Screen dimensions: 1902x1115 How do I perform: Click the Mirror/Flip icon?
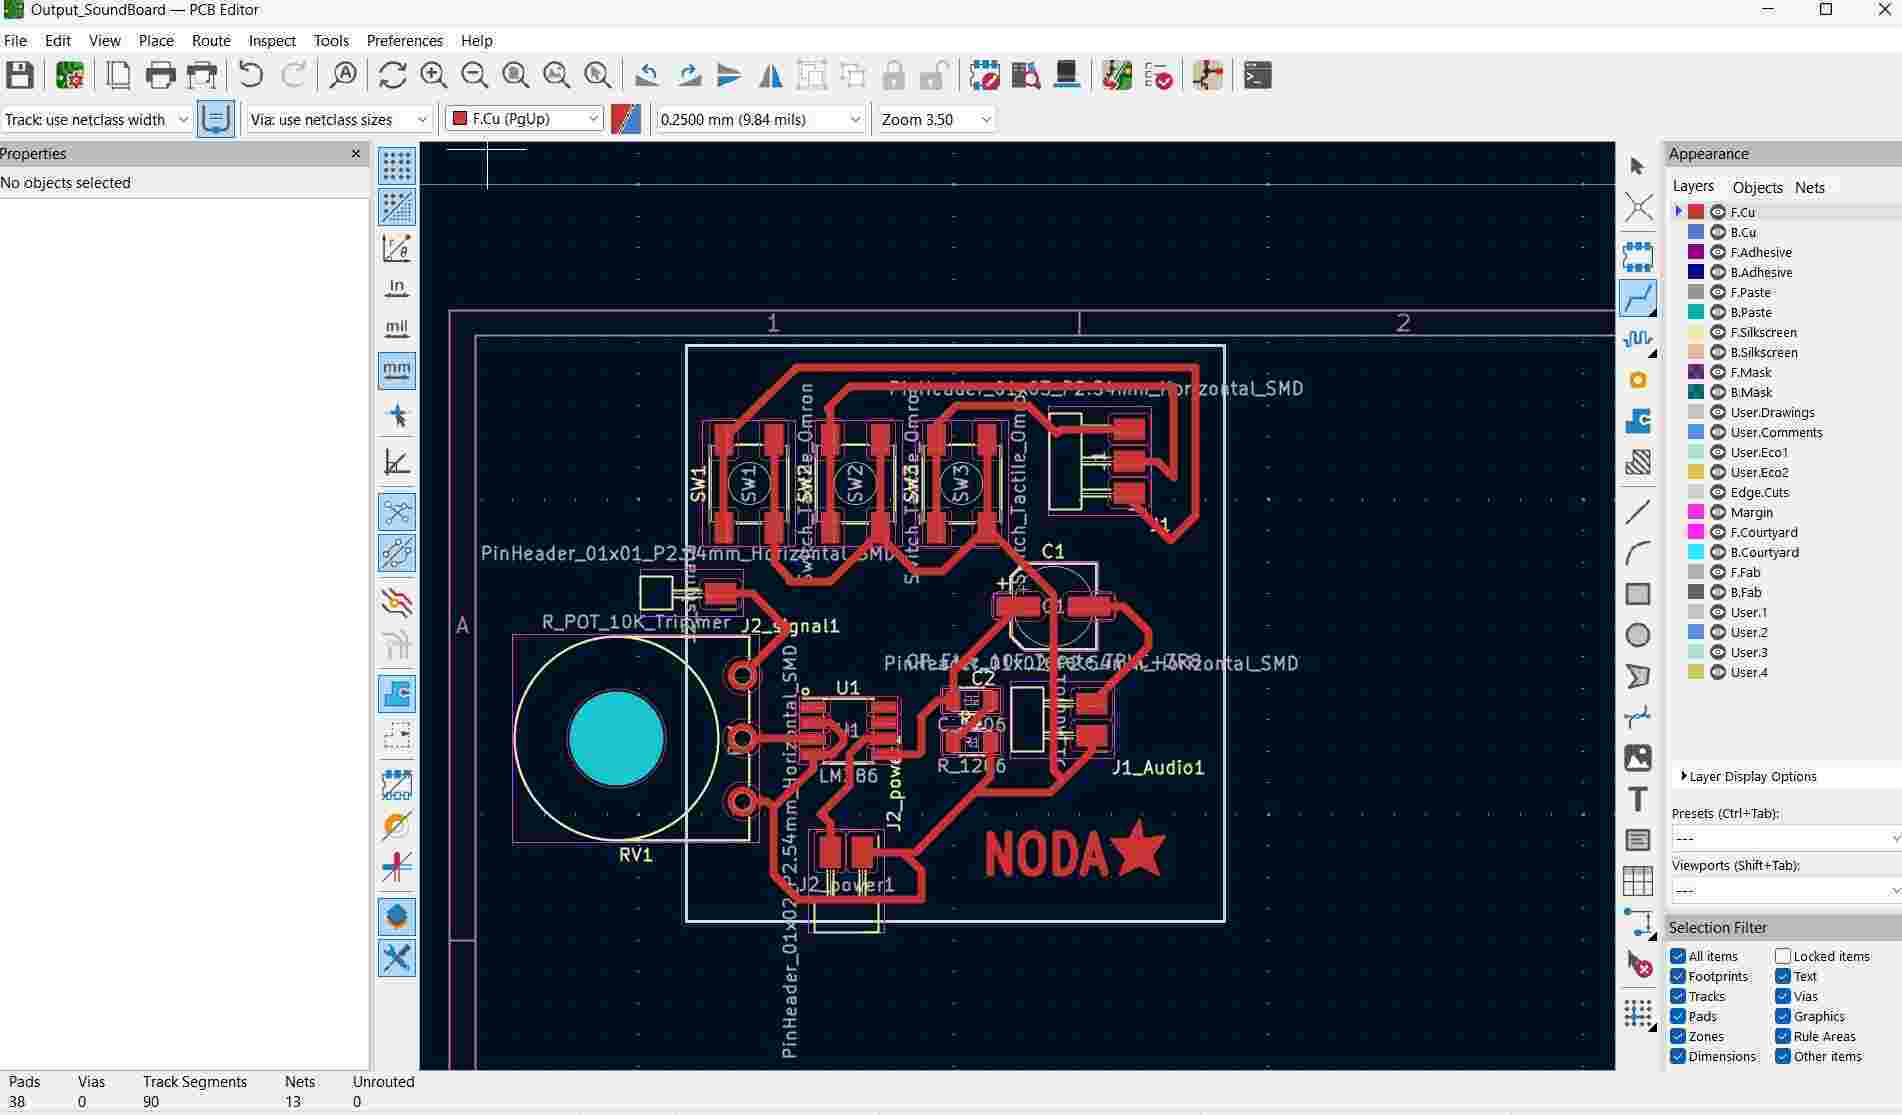pyautogui.click(x=770, y=76)
